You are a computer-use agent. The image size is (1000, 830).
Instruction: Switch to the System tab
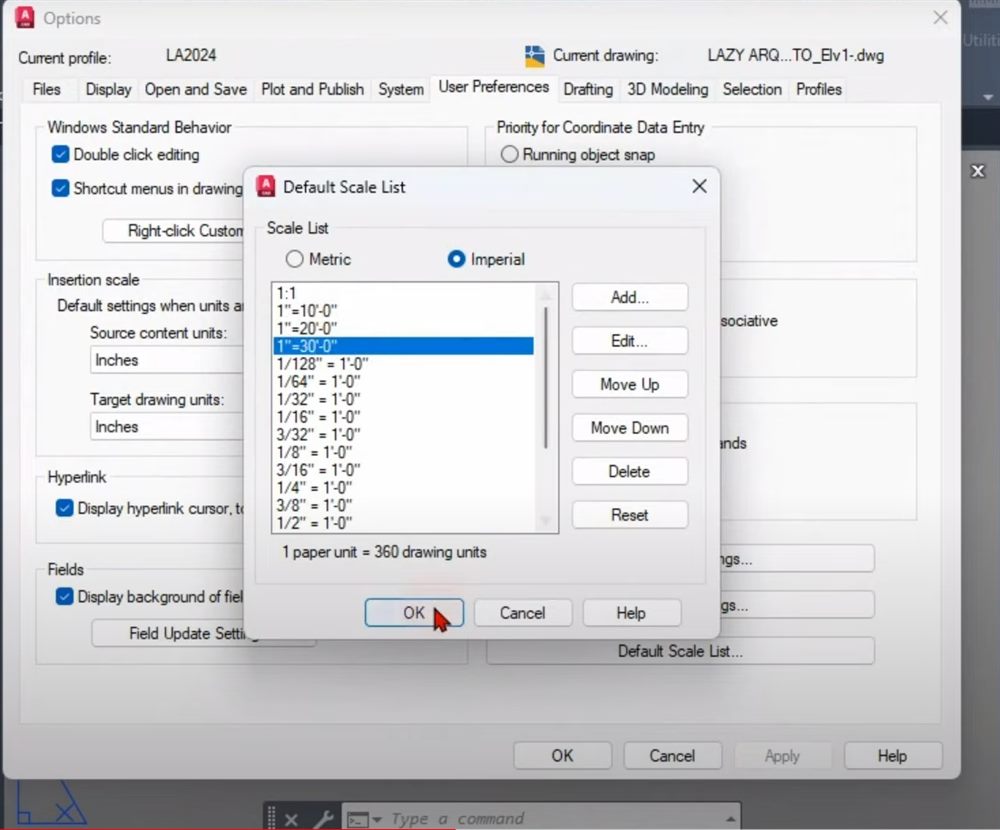pos(401,89)
